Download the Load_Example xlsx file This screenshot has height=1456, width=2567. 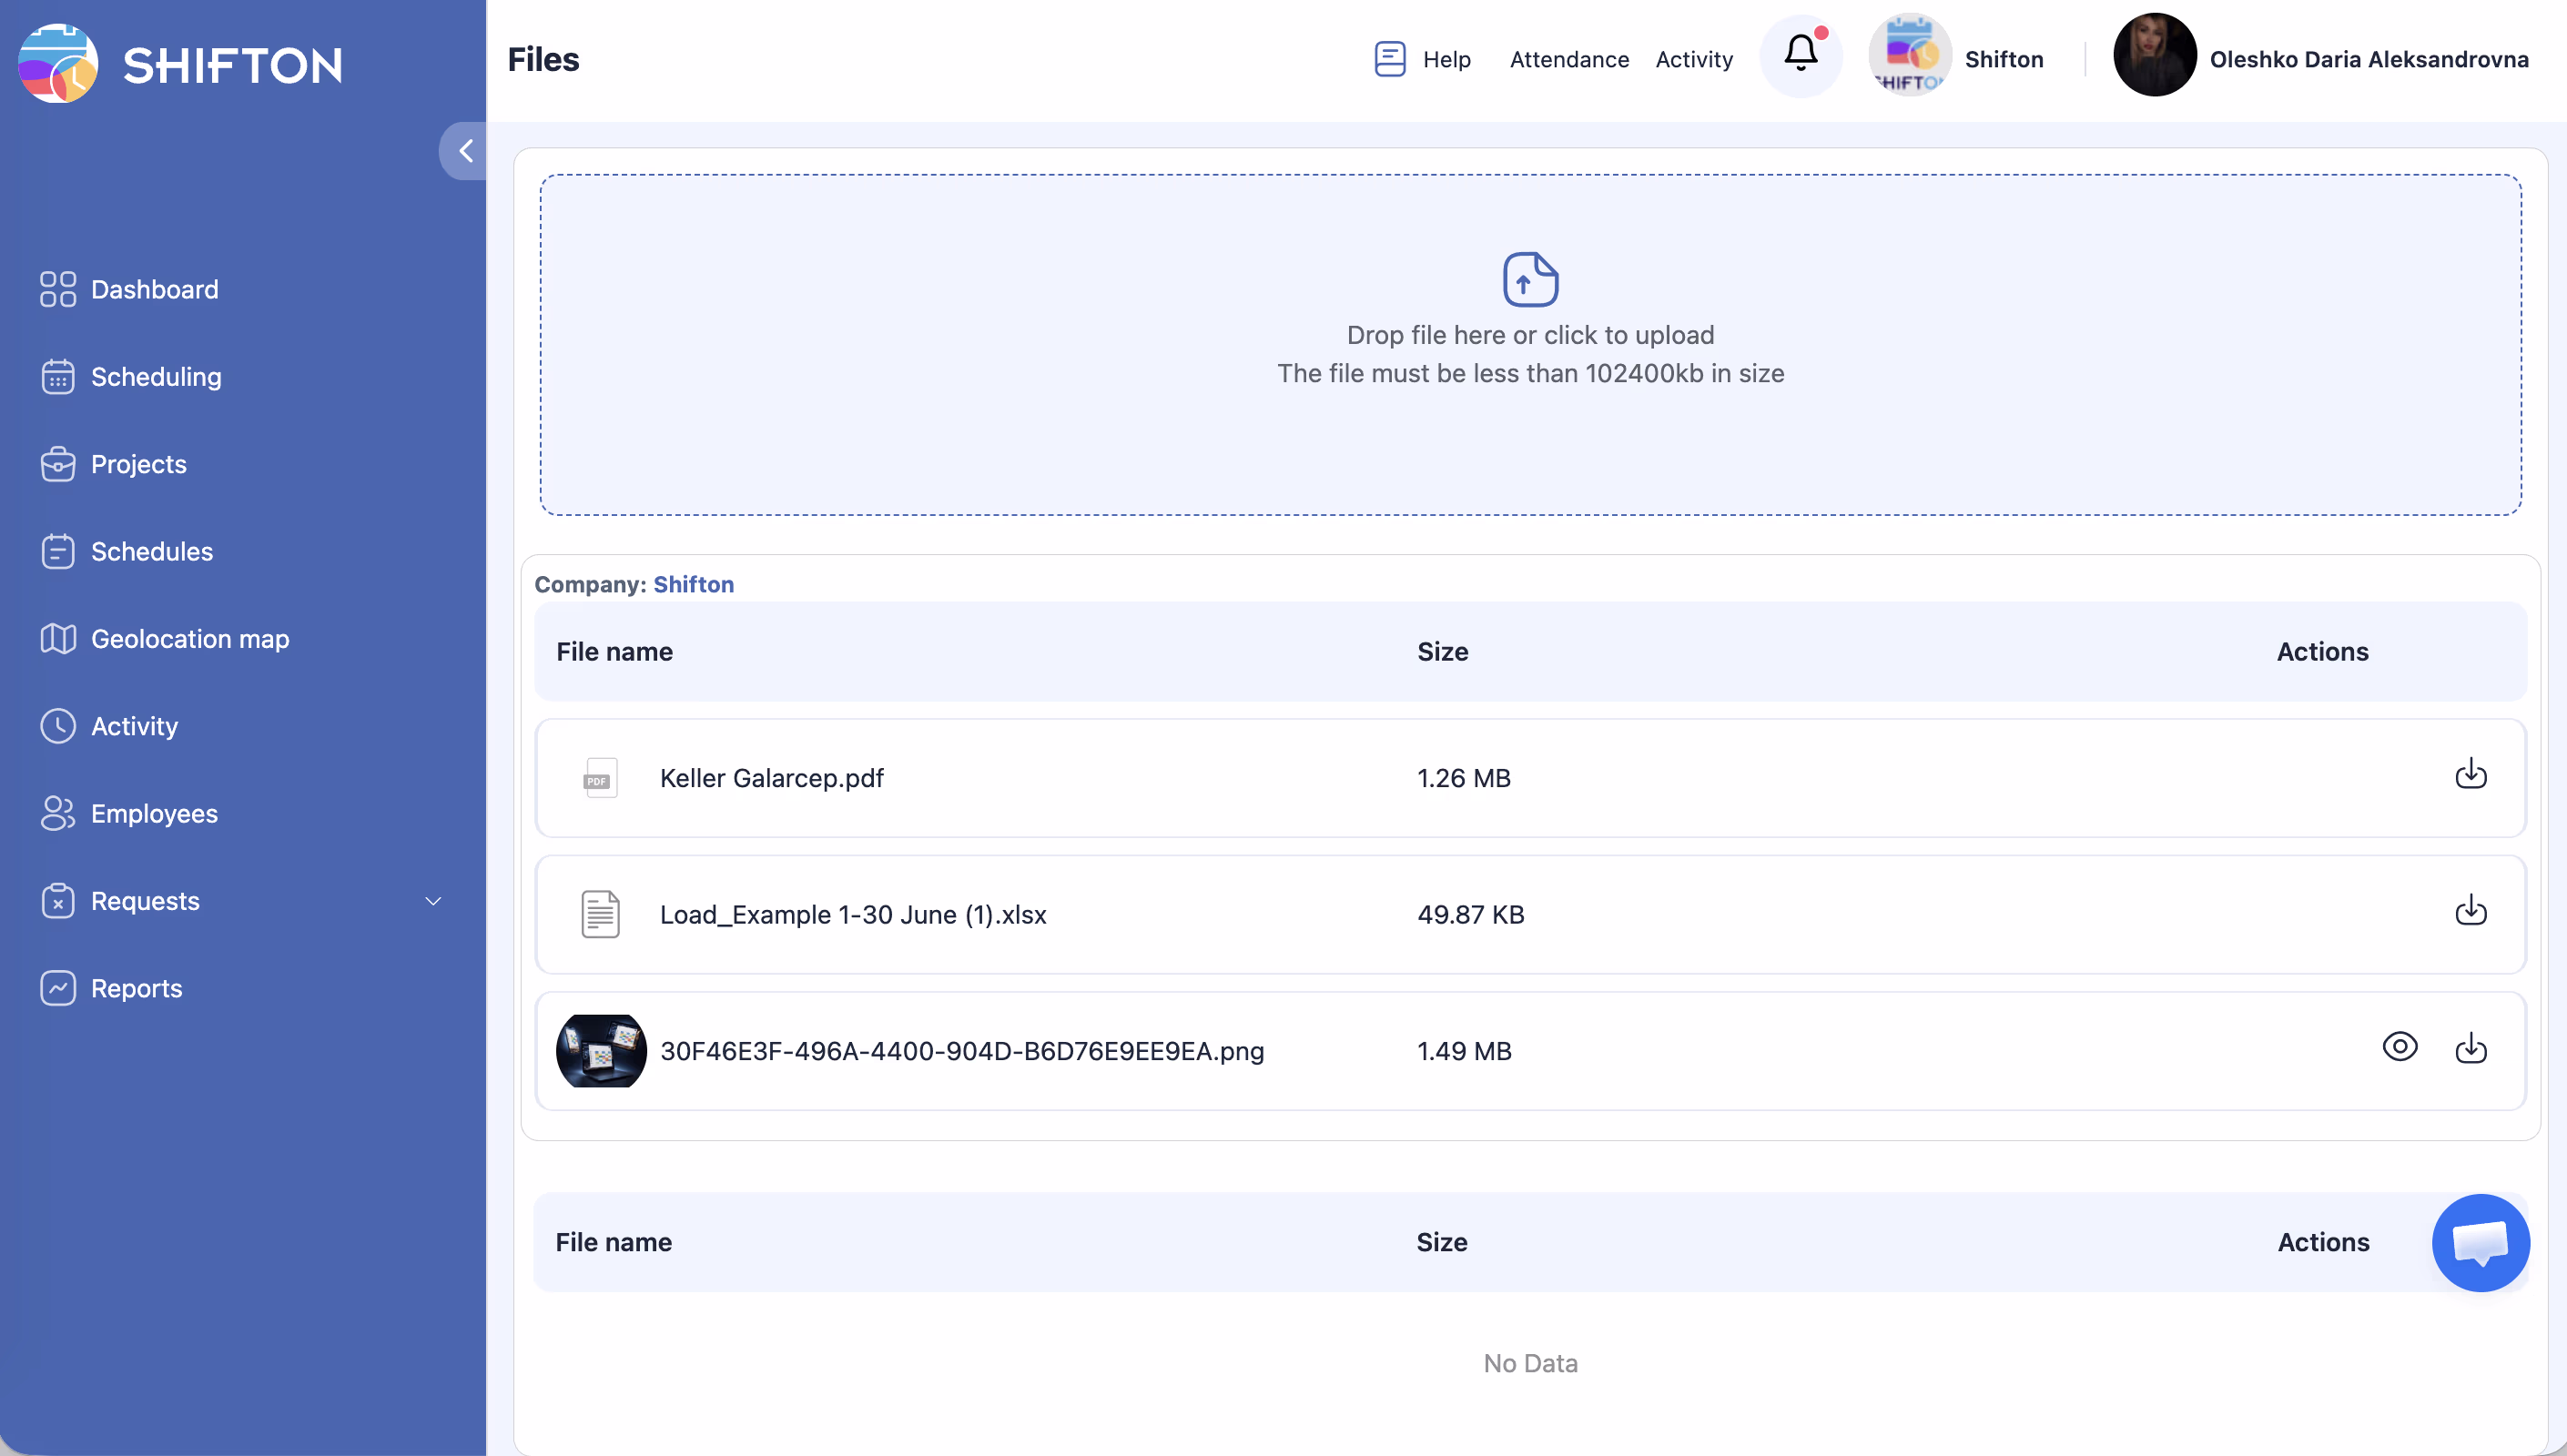pyautogui.click(x=2470, y=911)
